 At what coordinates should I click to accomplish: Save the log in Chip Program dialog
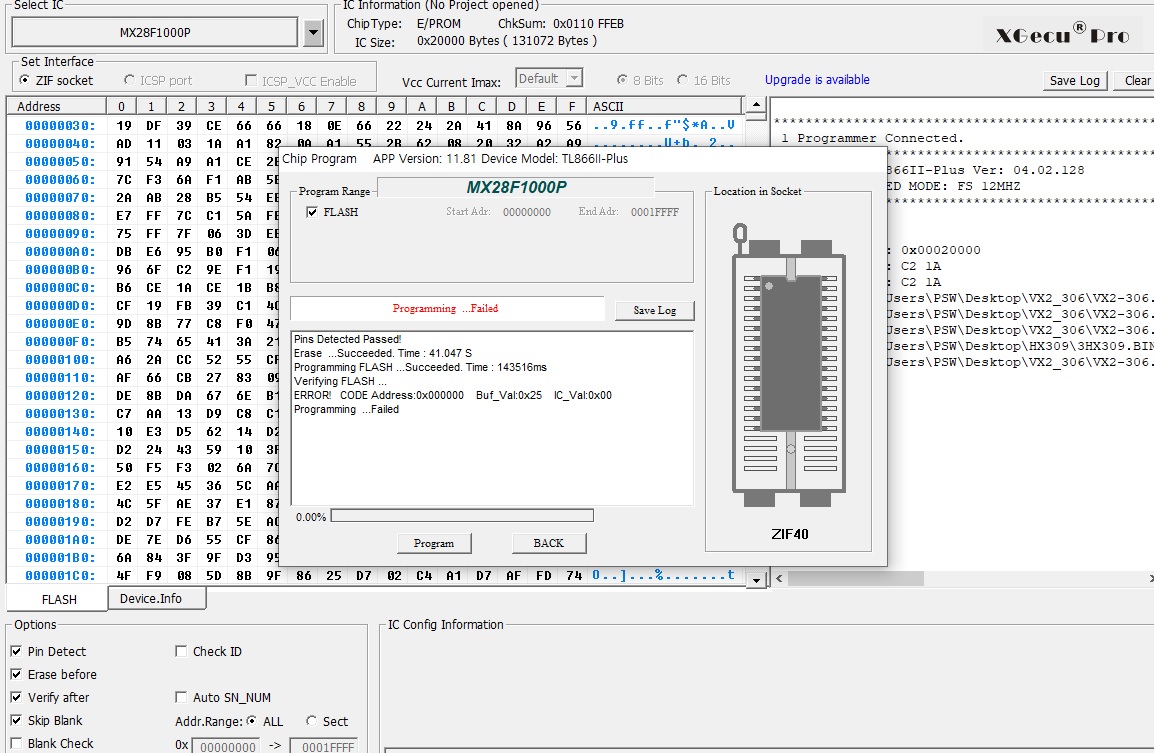click(654, 310)
